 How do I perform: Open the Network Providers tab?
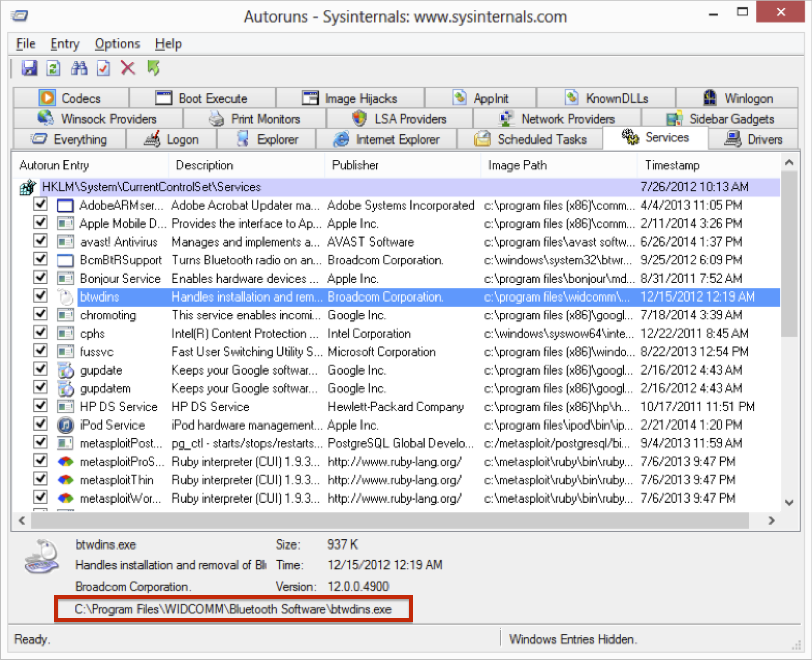coord(557,119)
